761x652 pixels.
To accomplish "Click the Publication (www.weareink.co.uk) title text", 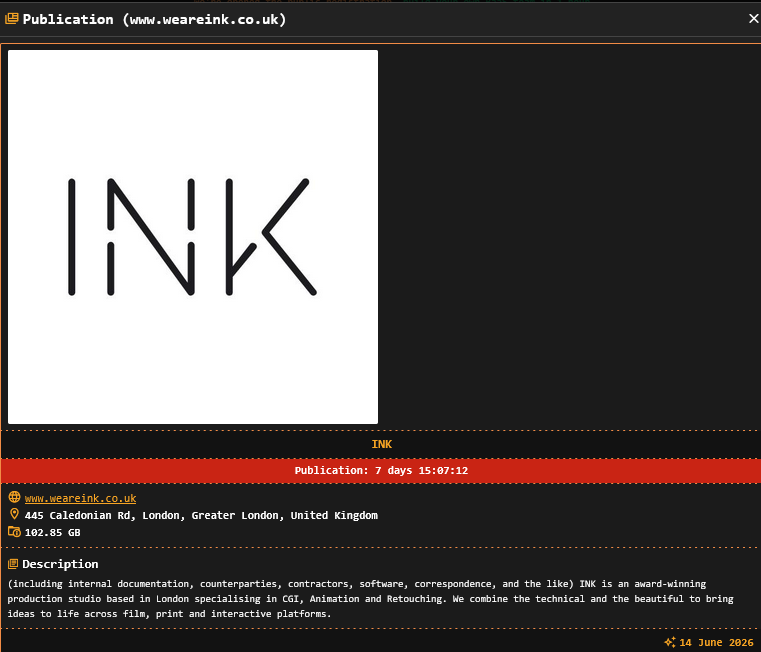I will coord(154,19).
